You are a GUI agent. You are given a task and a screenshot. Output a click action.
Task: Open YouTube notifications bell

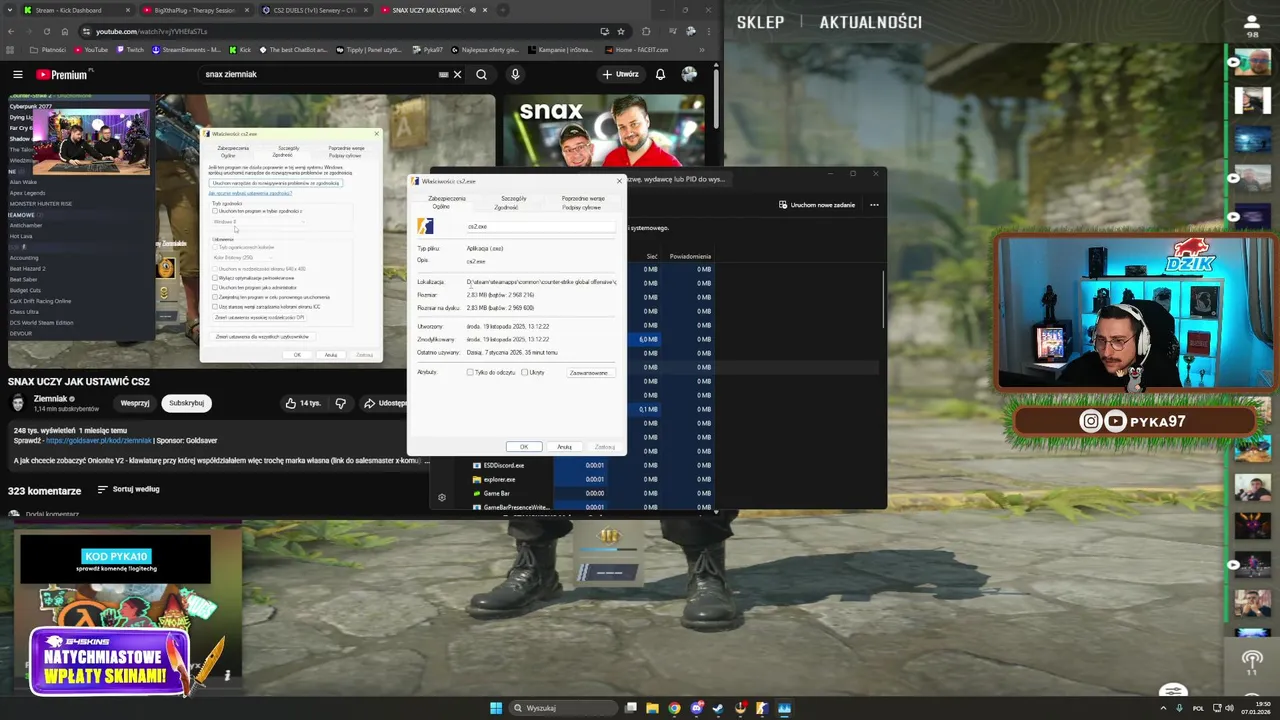660,74
